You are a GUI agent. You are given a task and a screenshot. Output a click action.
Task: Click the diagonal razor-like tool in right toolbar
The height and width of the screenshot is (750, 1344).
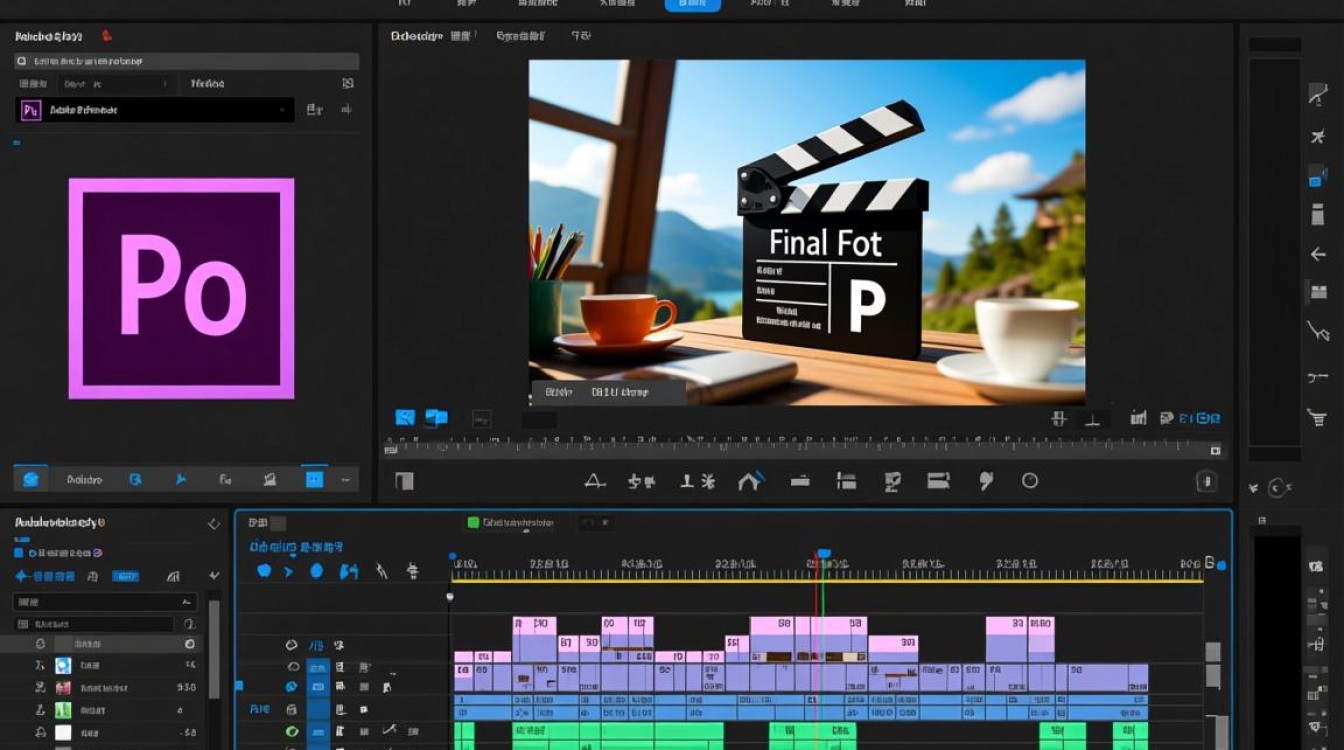pyautogui.click(x=1318, y=331)
